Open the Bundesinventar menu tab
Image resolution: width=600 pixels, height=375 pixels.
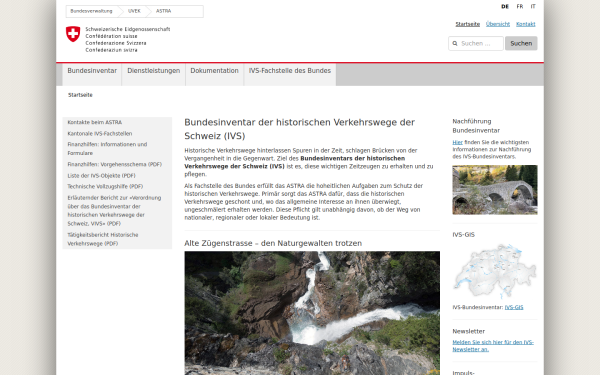point(92,74)
